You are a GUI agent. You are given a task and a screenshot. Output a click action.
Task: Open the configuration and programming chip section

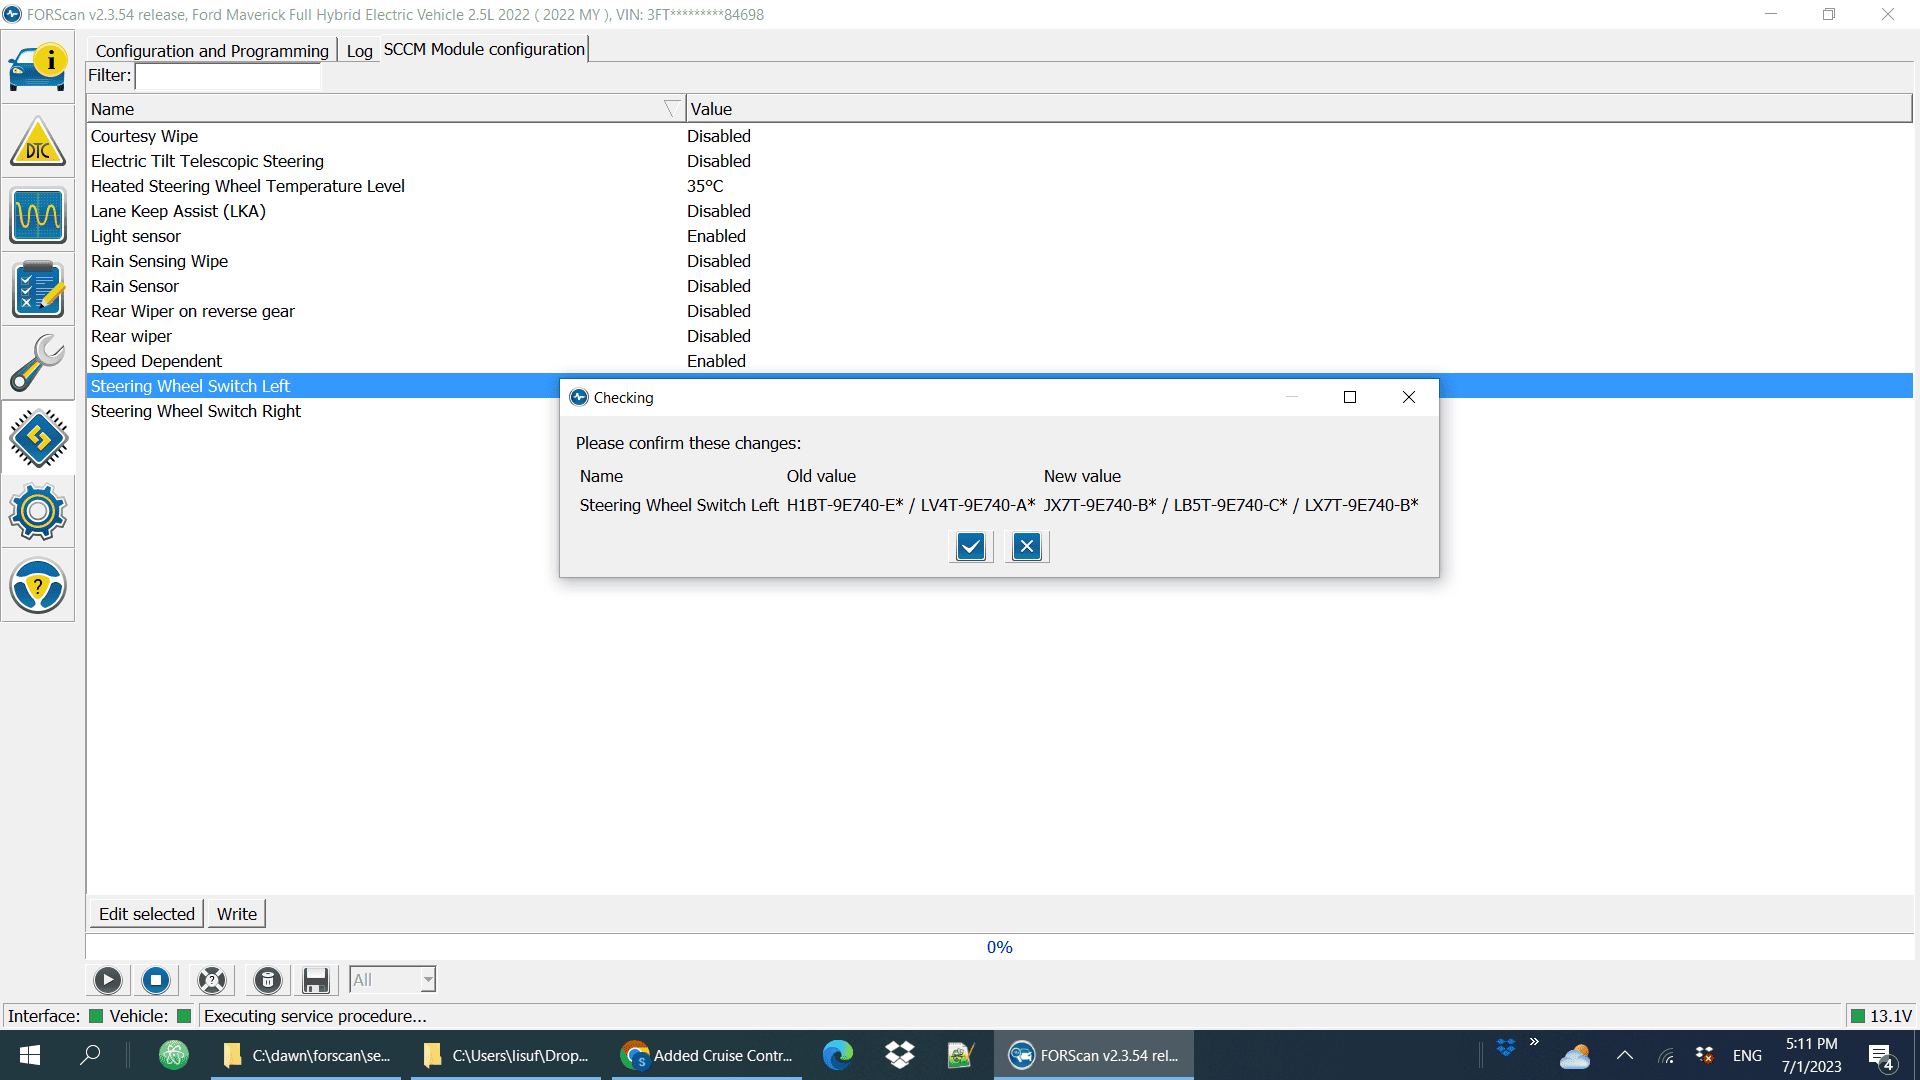pyautogui.click(x=38, y=438)
